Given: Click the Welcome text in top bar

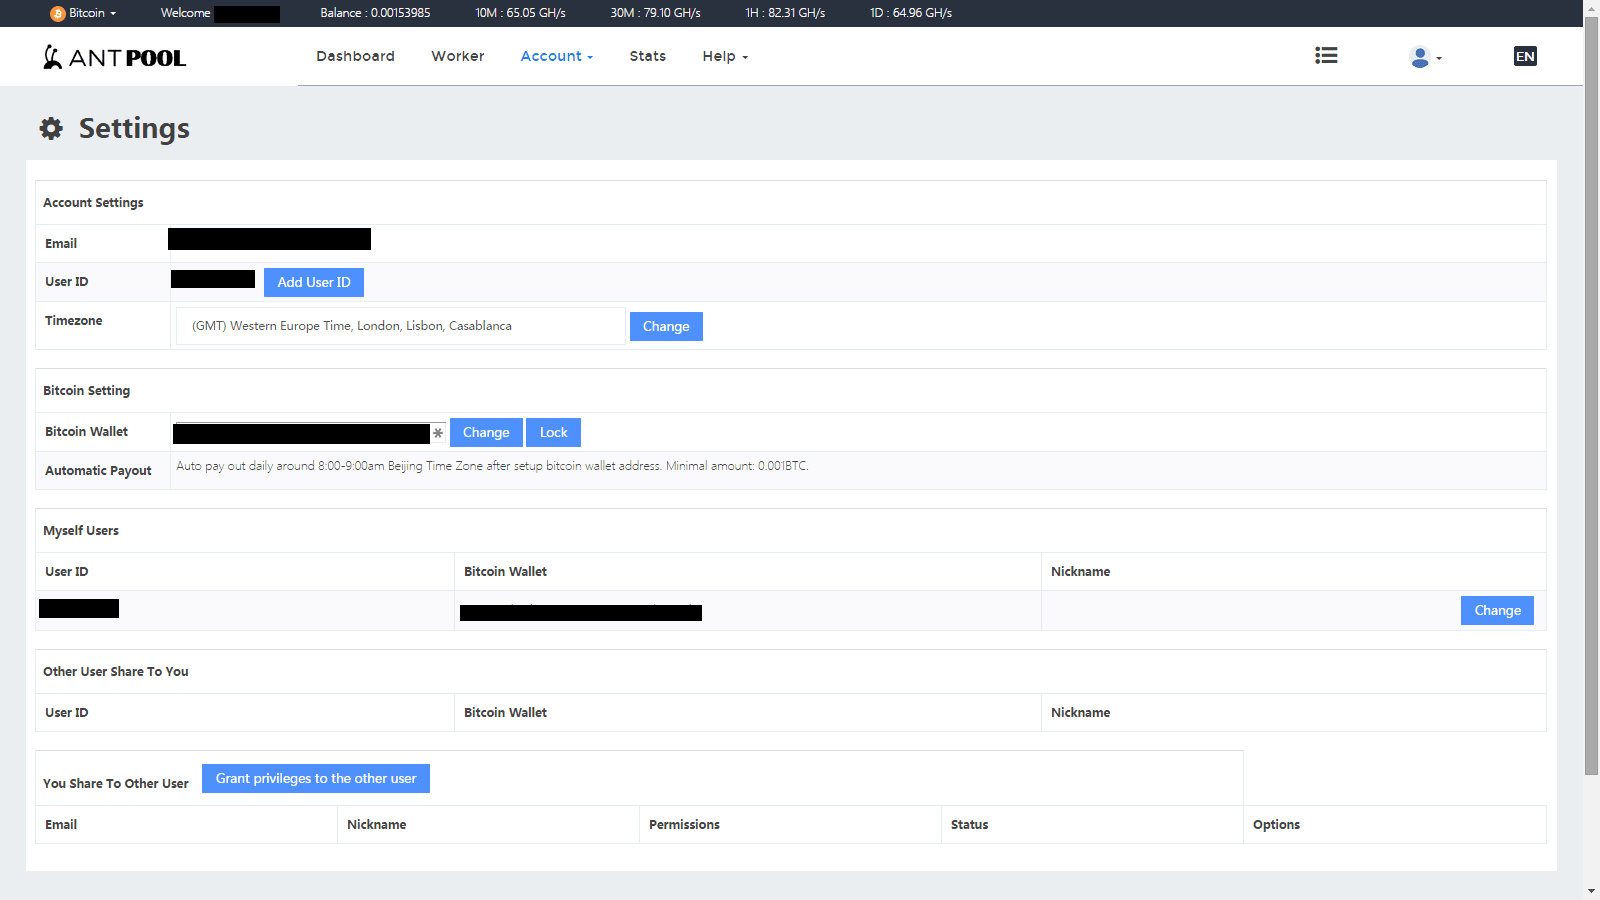Looking at the screenshot, I should coord(185,13).
